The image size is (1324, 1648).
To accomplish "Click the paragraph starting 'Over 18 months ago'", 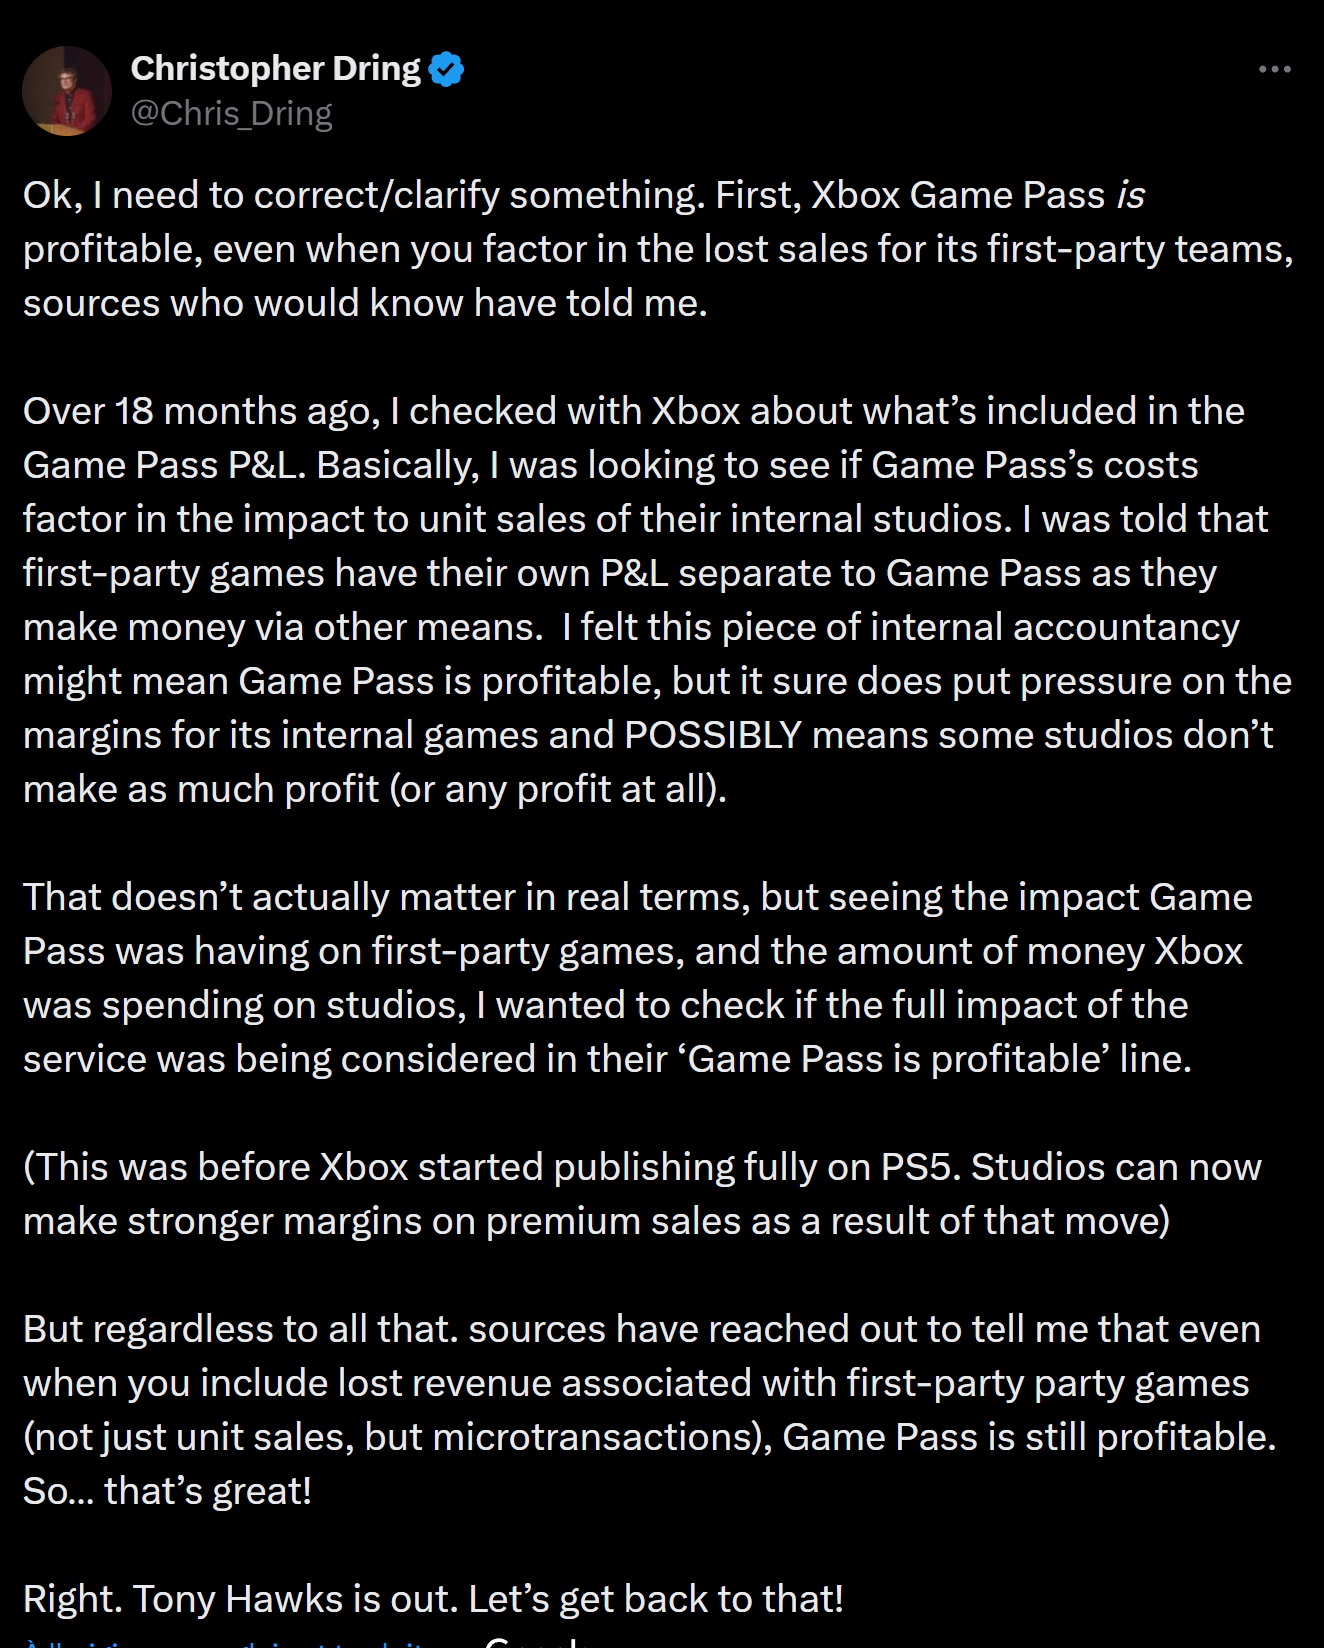I will point(658,600).
